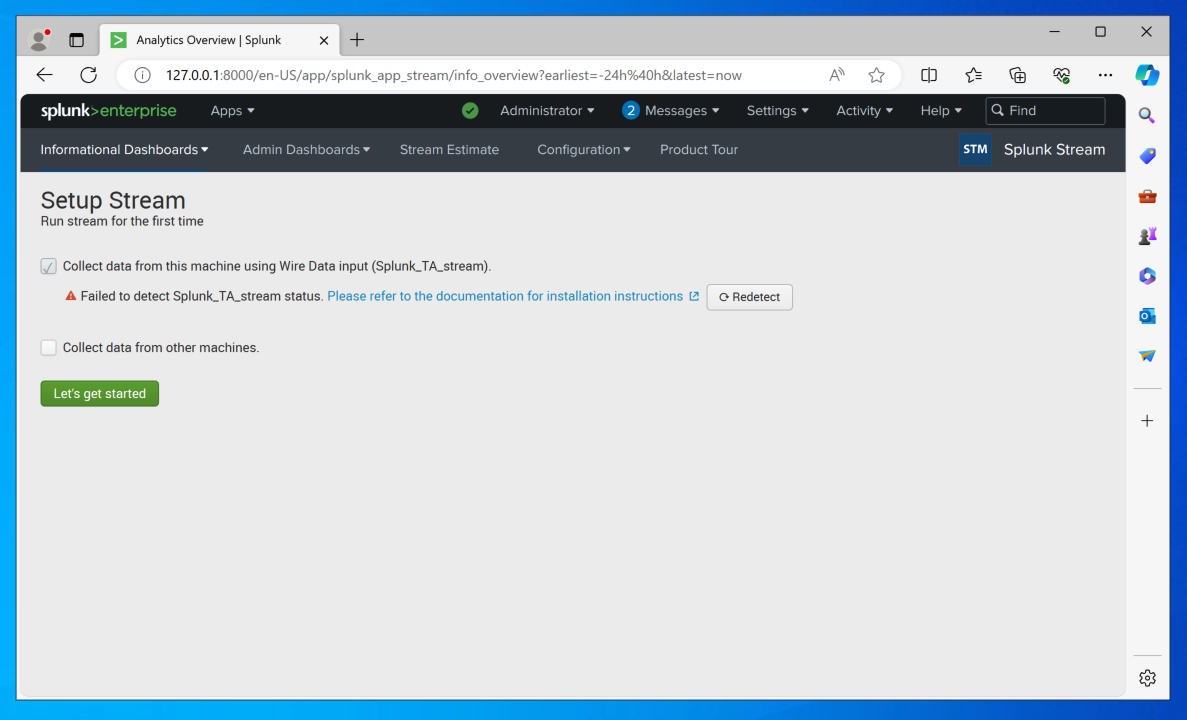Open sidebar Games chess icon
1187x720 pixels.
tap(1147, 236)
